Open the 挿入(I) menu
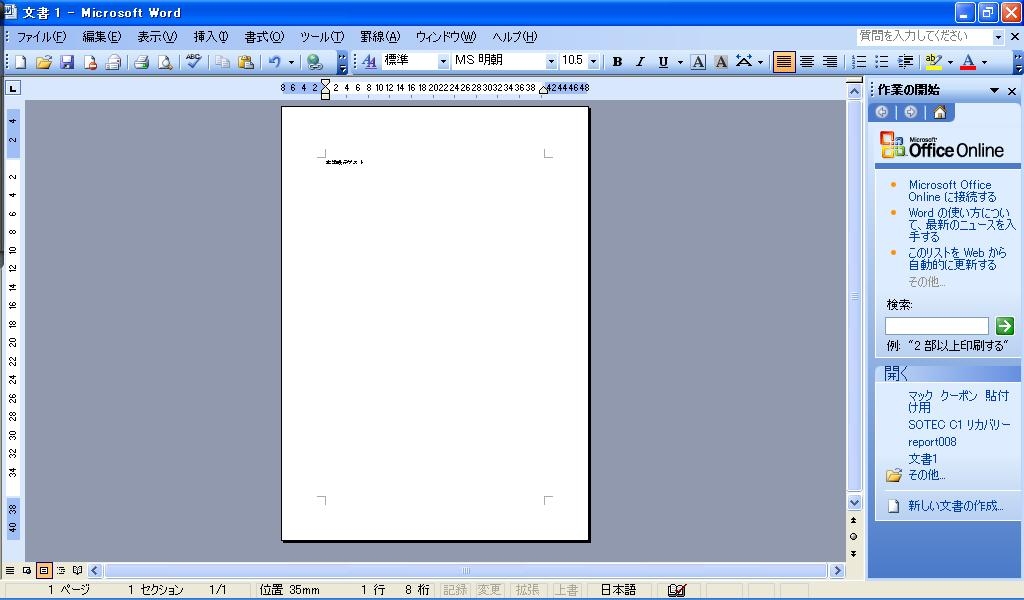1024x600 pixels. (210, 37)
